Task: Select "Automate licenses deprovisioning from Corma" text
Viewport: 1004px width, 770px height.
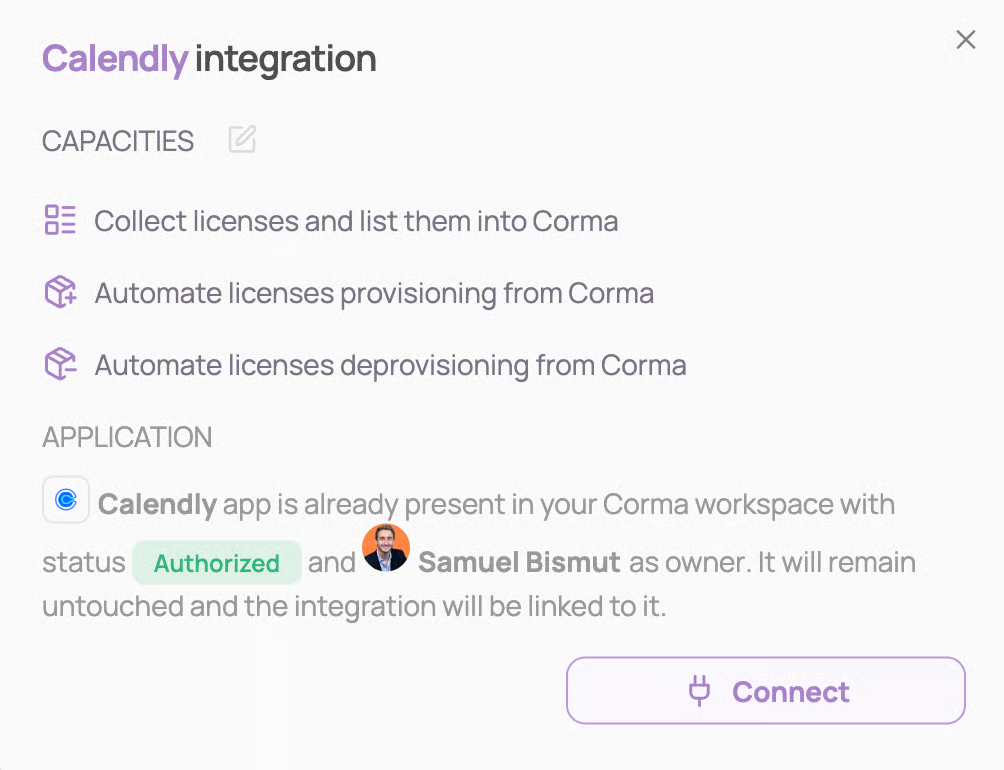Action: tap(390, 366)
